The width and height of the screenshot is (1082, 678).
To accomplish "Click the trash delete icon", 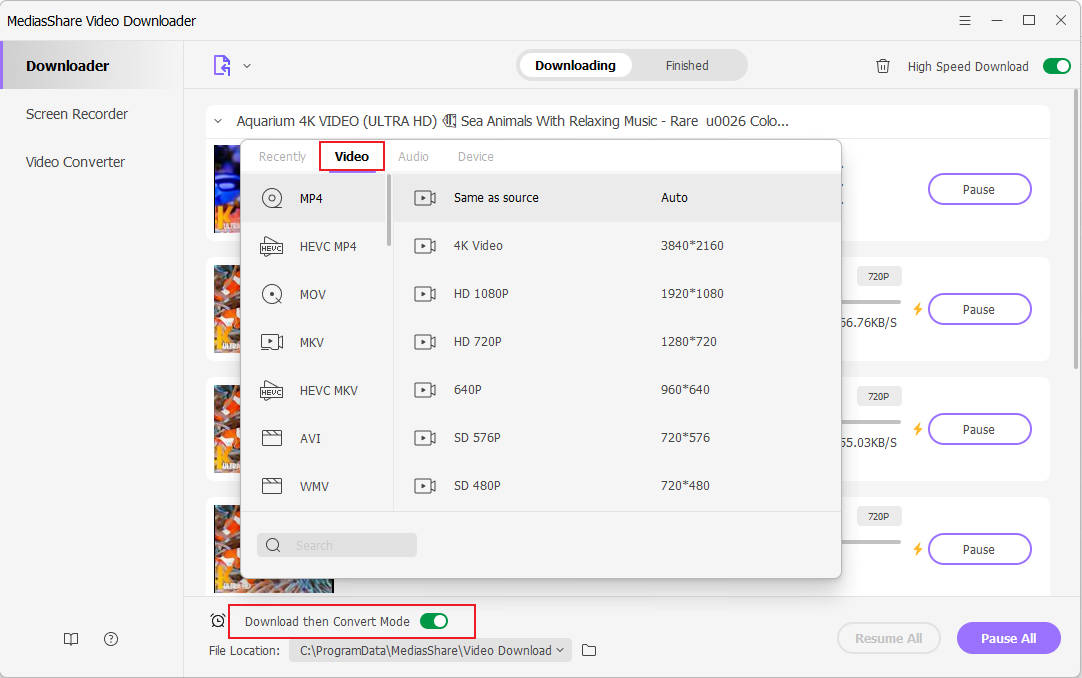I will (883, 66).
